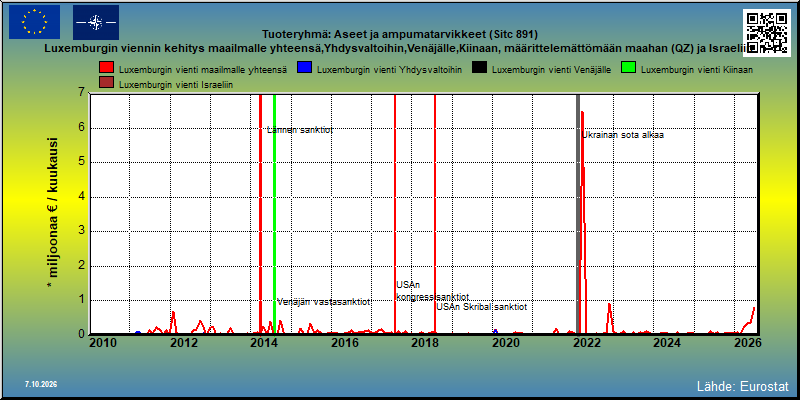
Task: Click the European Union flag icon
Action: pyautogui.click(x=34, y=22)
